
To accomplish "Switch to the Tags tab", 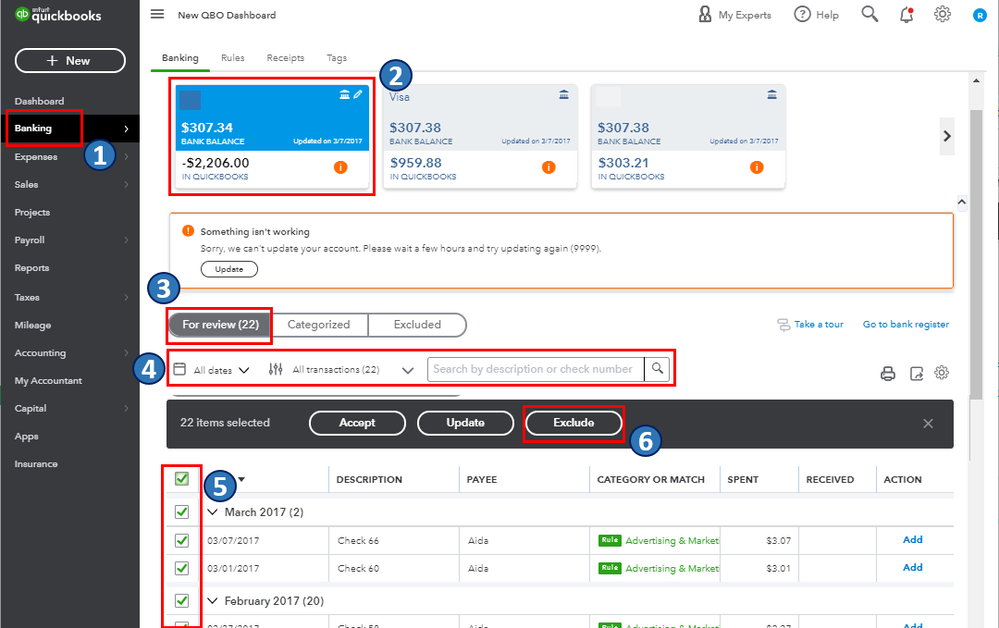I will (336, 58).
